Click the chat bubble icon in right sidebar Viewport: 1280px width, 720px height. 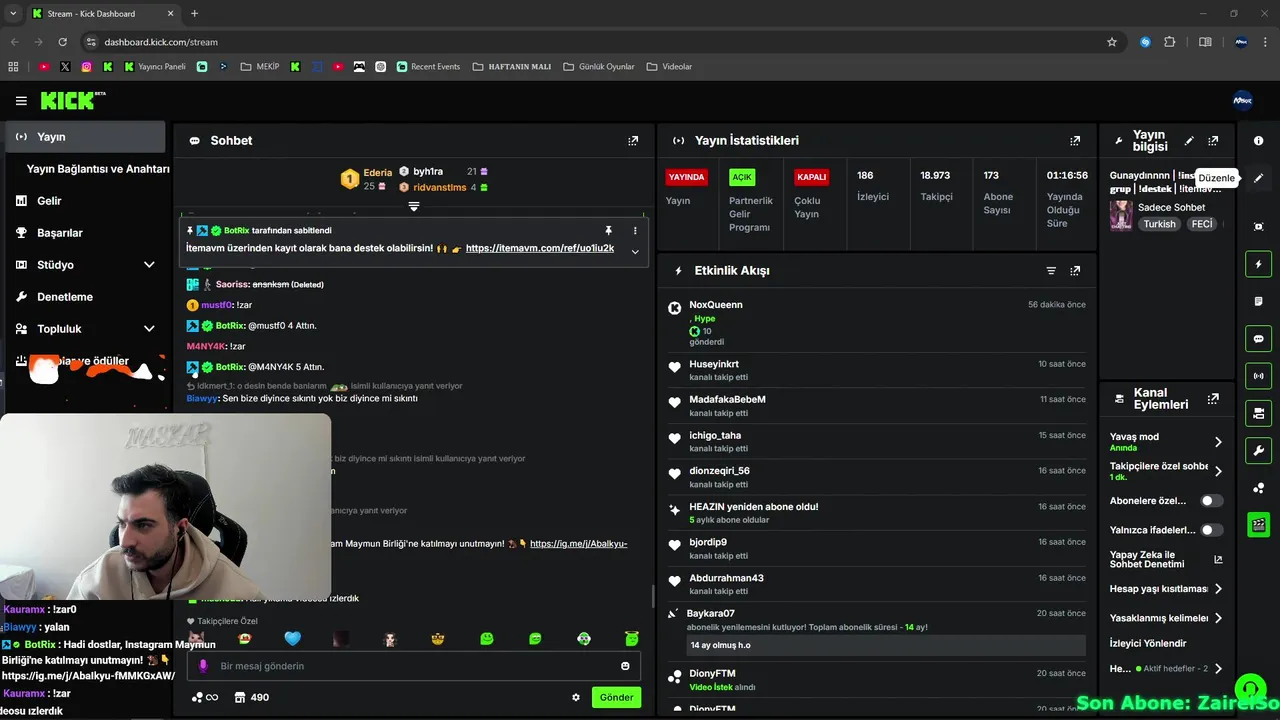pos(1259,339)
